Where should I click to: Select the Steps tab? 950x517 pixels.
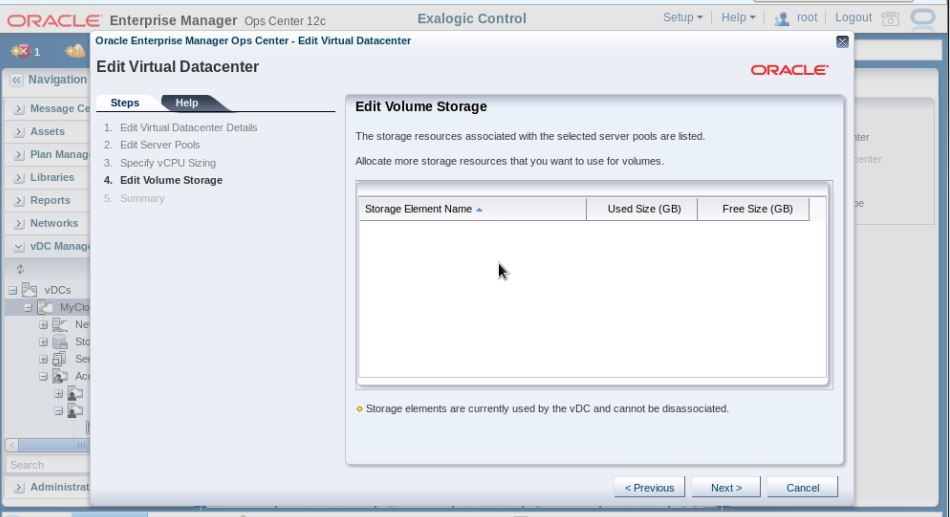click(x=125, y=103)
